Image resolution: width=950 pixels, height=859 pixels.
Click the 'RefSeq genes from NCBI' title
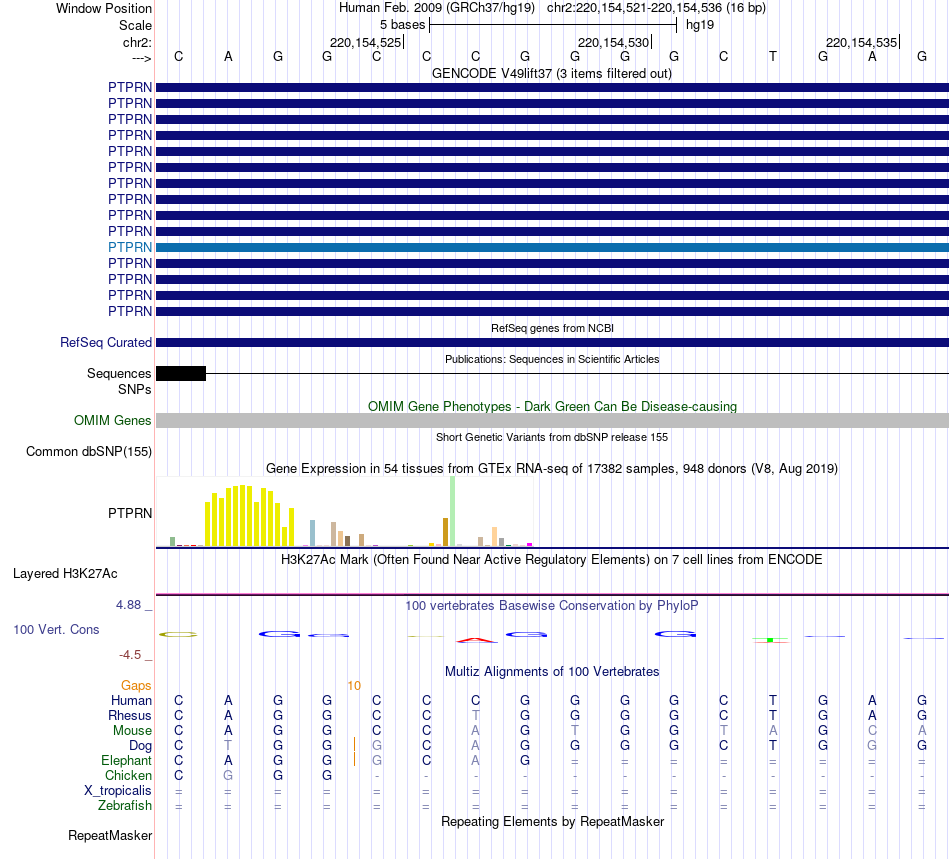(x=552, y=328)
